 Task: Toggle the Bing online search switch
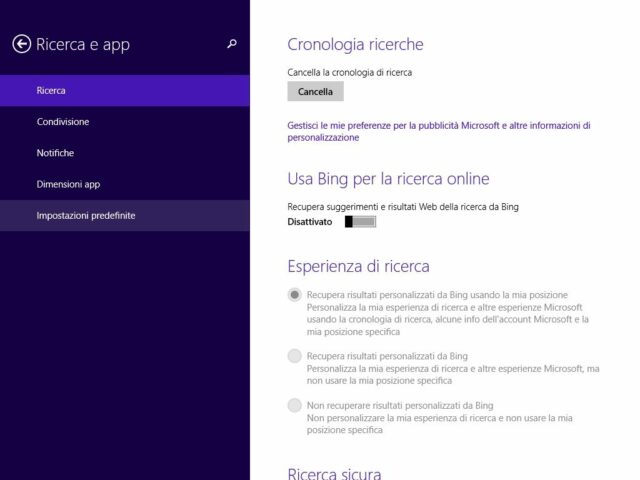pyautogui.click(x=360, y=221)
